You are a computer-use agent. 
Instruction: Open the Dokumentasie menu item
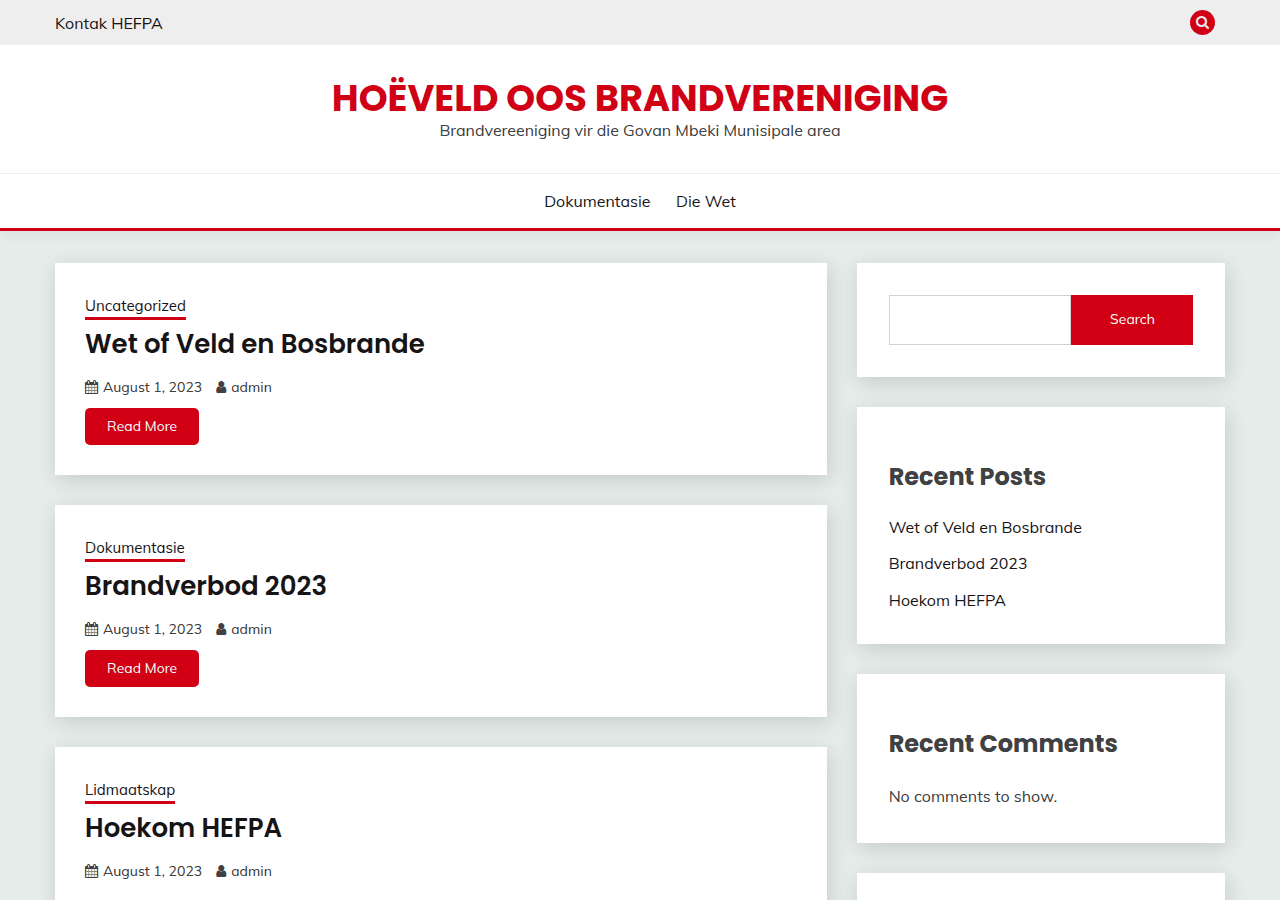click(x=597, y=201)
